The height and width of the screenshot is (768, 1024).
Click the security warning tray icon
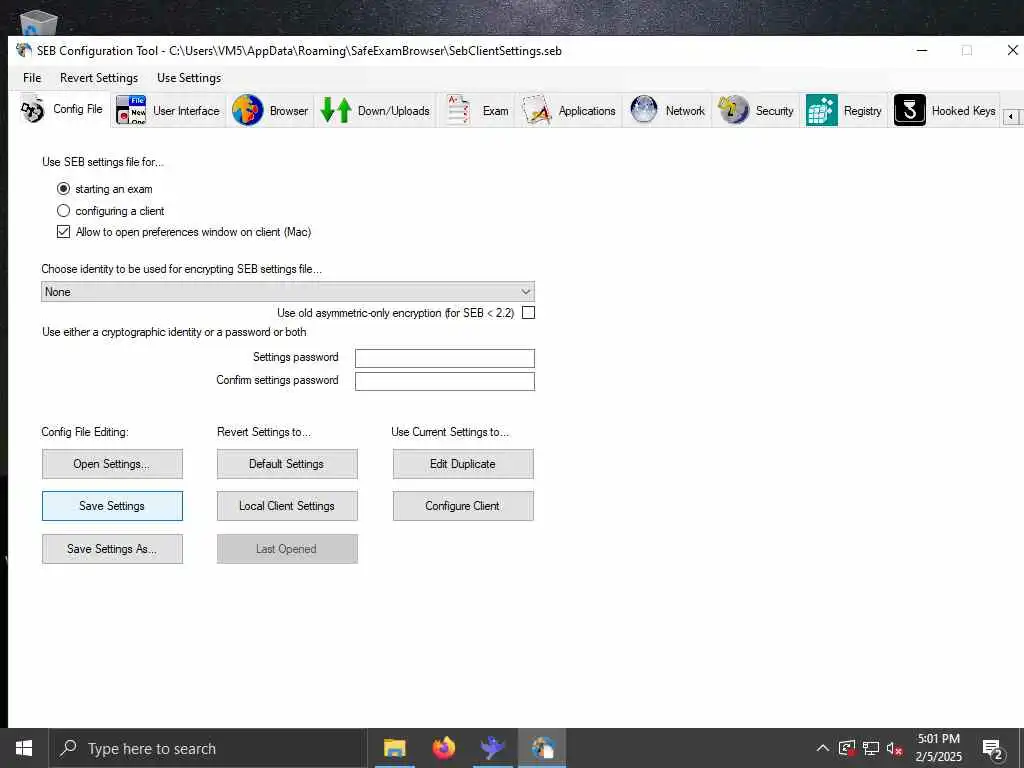pyautogui.click(x=846, y=748)
